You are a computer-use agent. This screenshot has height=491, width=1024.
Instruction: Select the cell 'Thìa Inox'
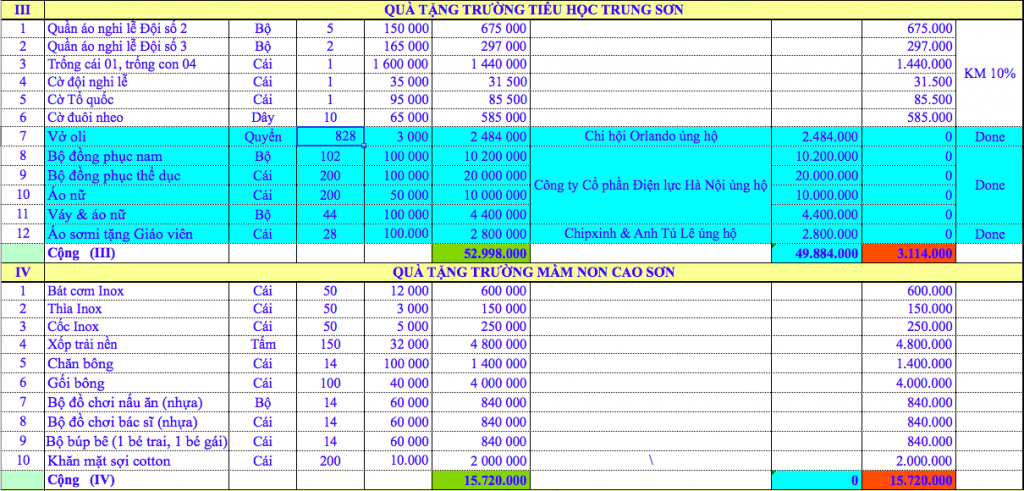(137, 308)
